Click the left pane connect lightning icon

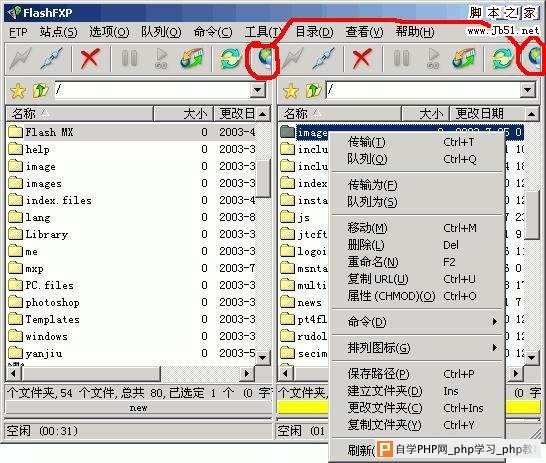tap(21, 58)
